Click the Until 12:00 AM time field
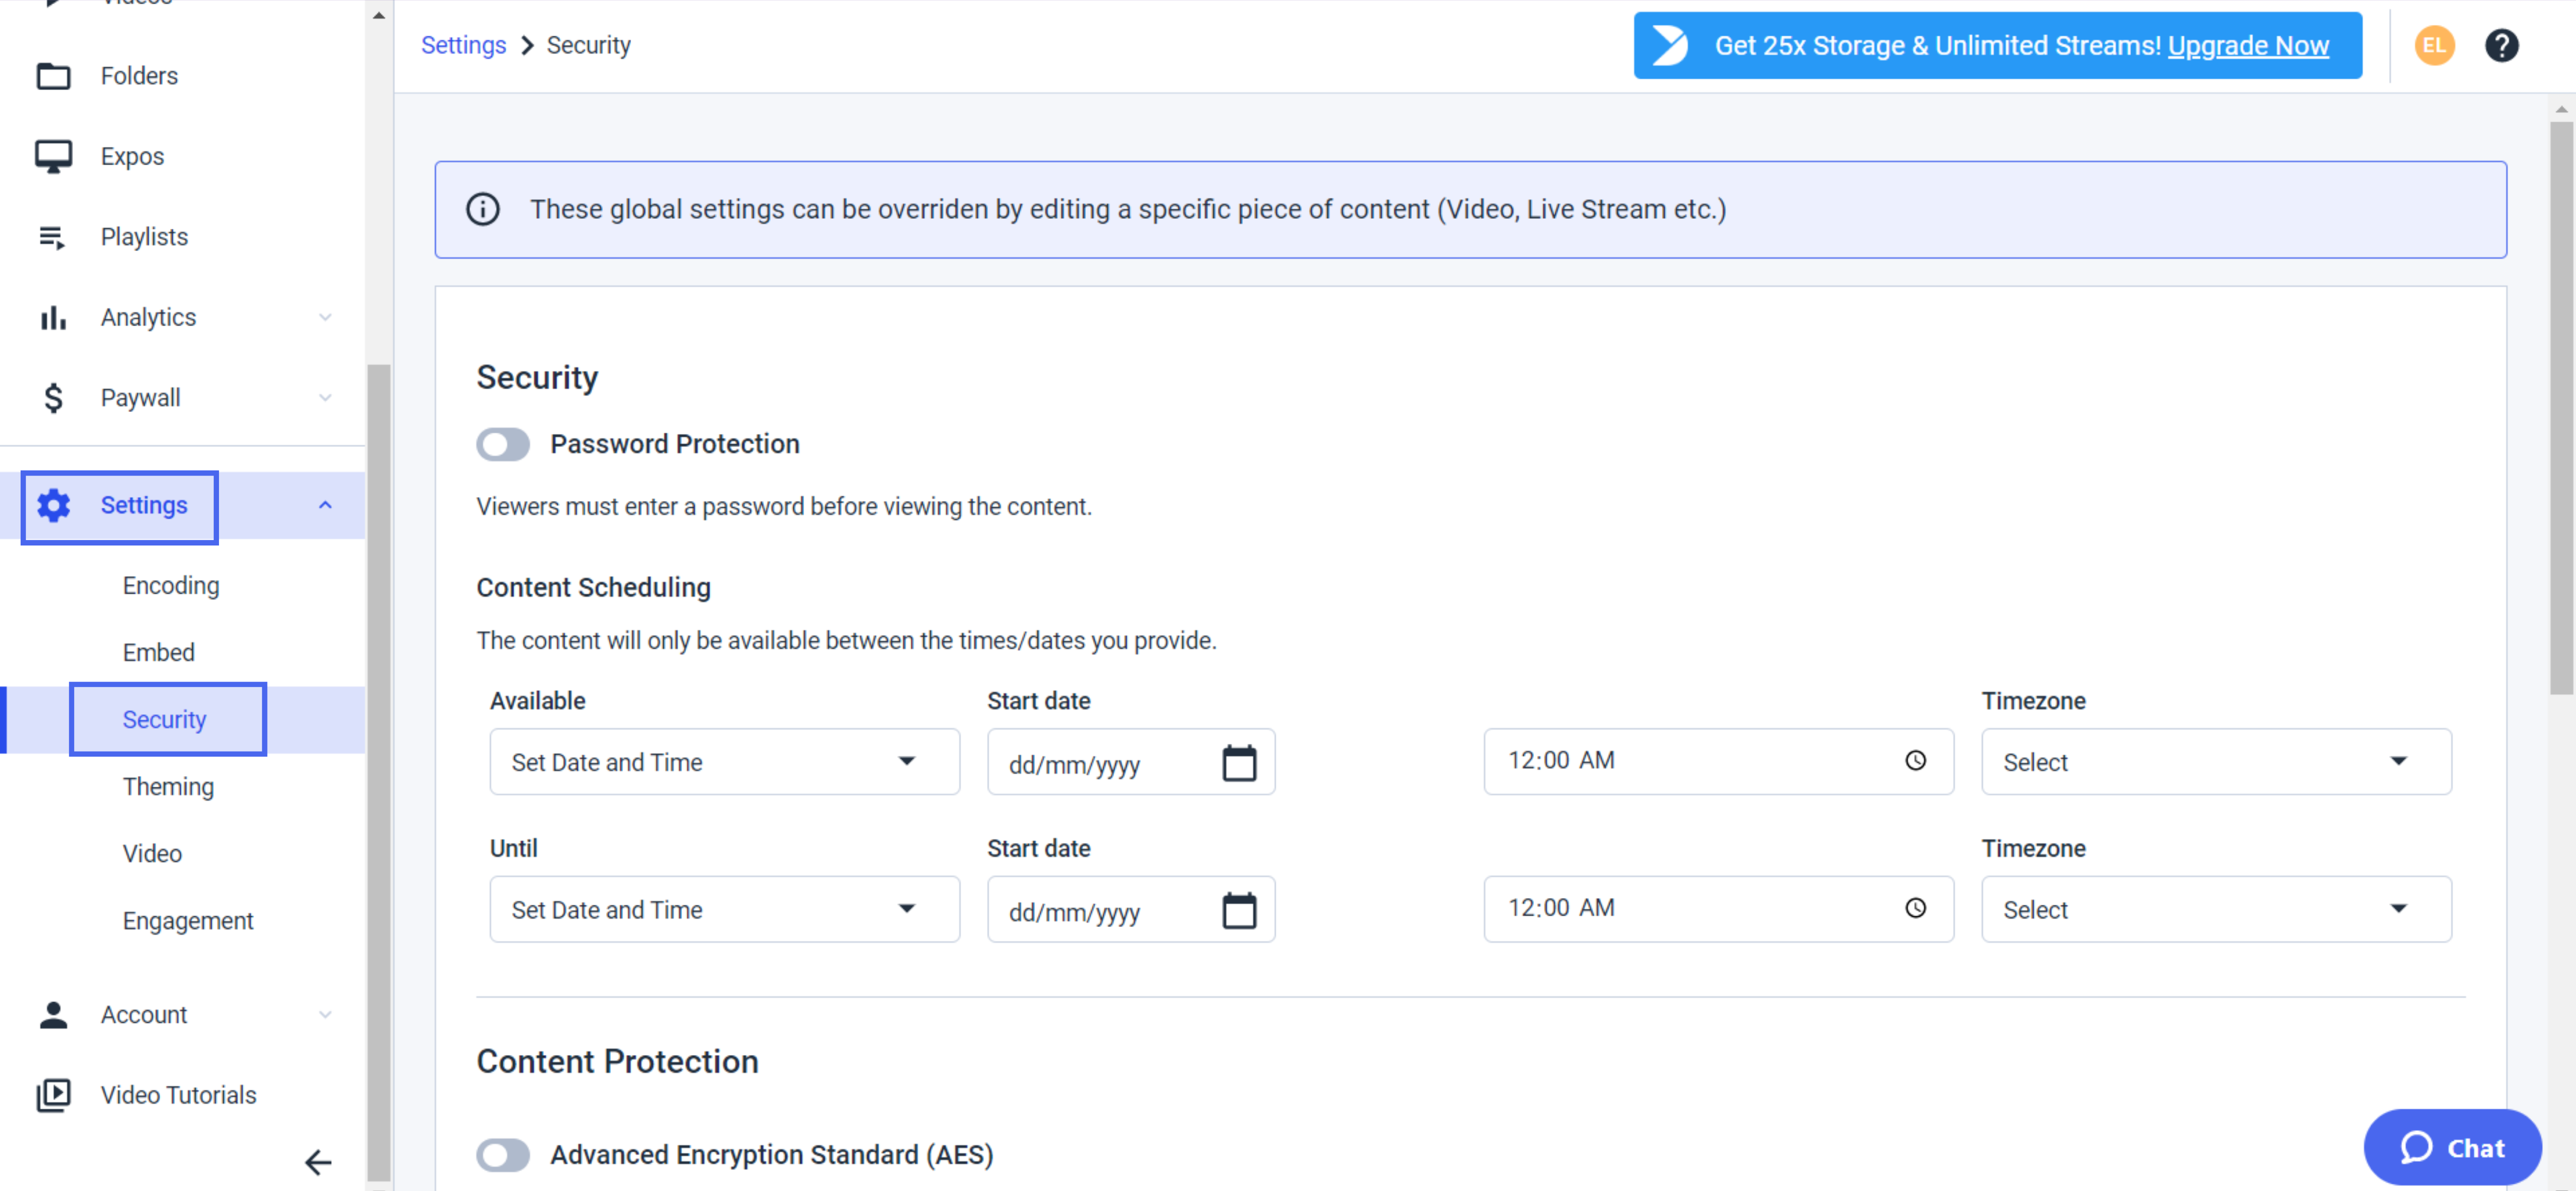This screenshot has height=1191, width=2576. (1718, 909)
